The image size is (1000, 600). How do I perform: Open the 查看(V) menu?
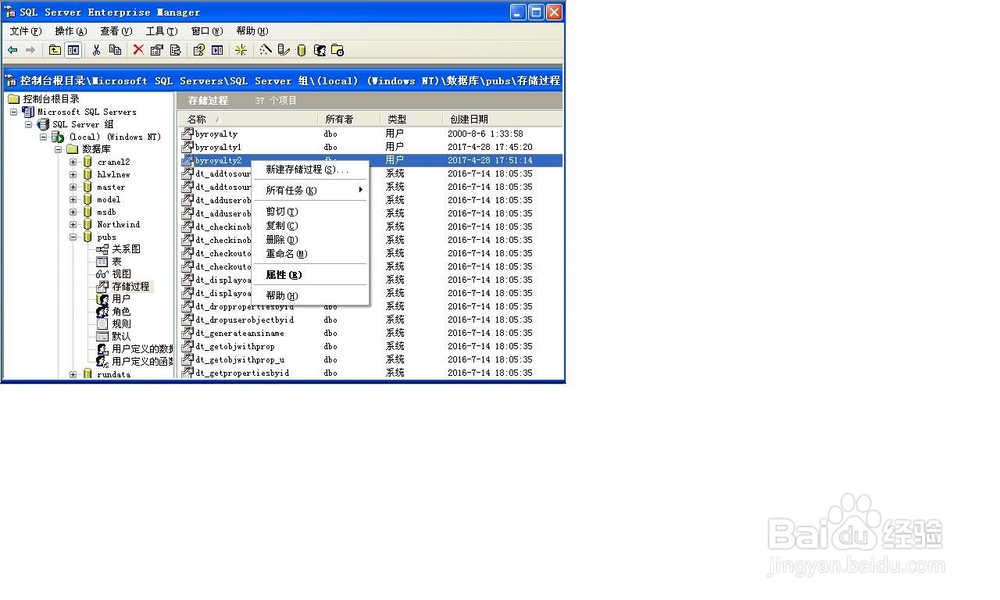point(116,31)
